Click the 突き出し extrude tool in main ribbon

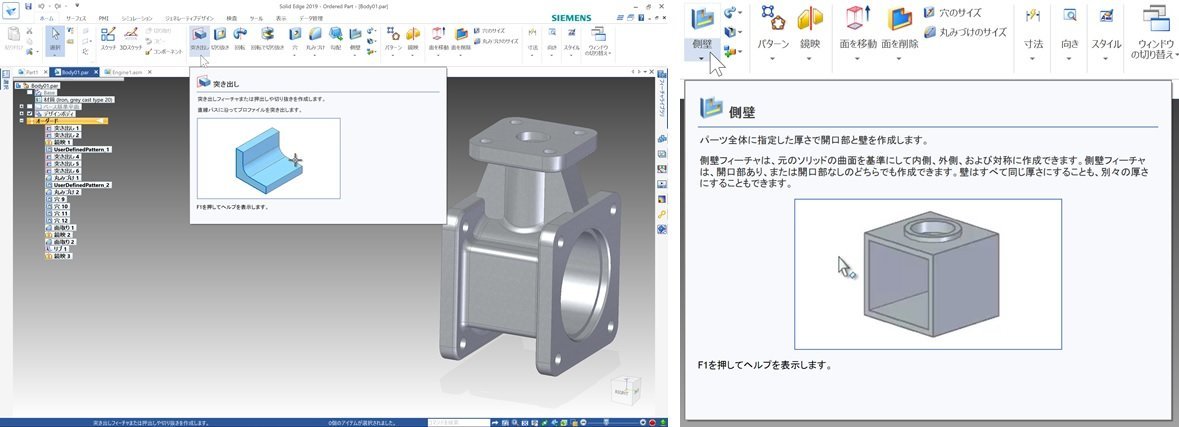tap(199, 39)
